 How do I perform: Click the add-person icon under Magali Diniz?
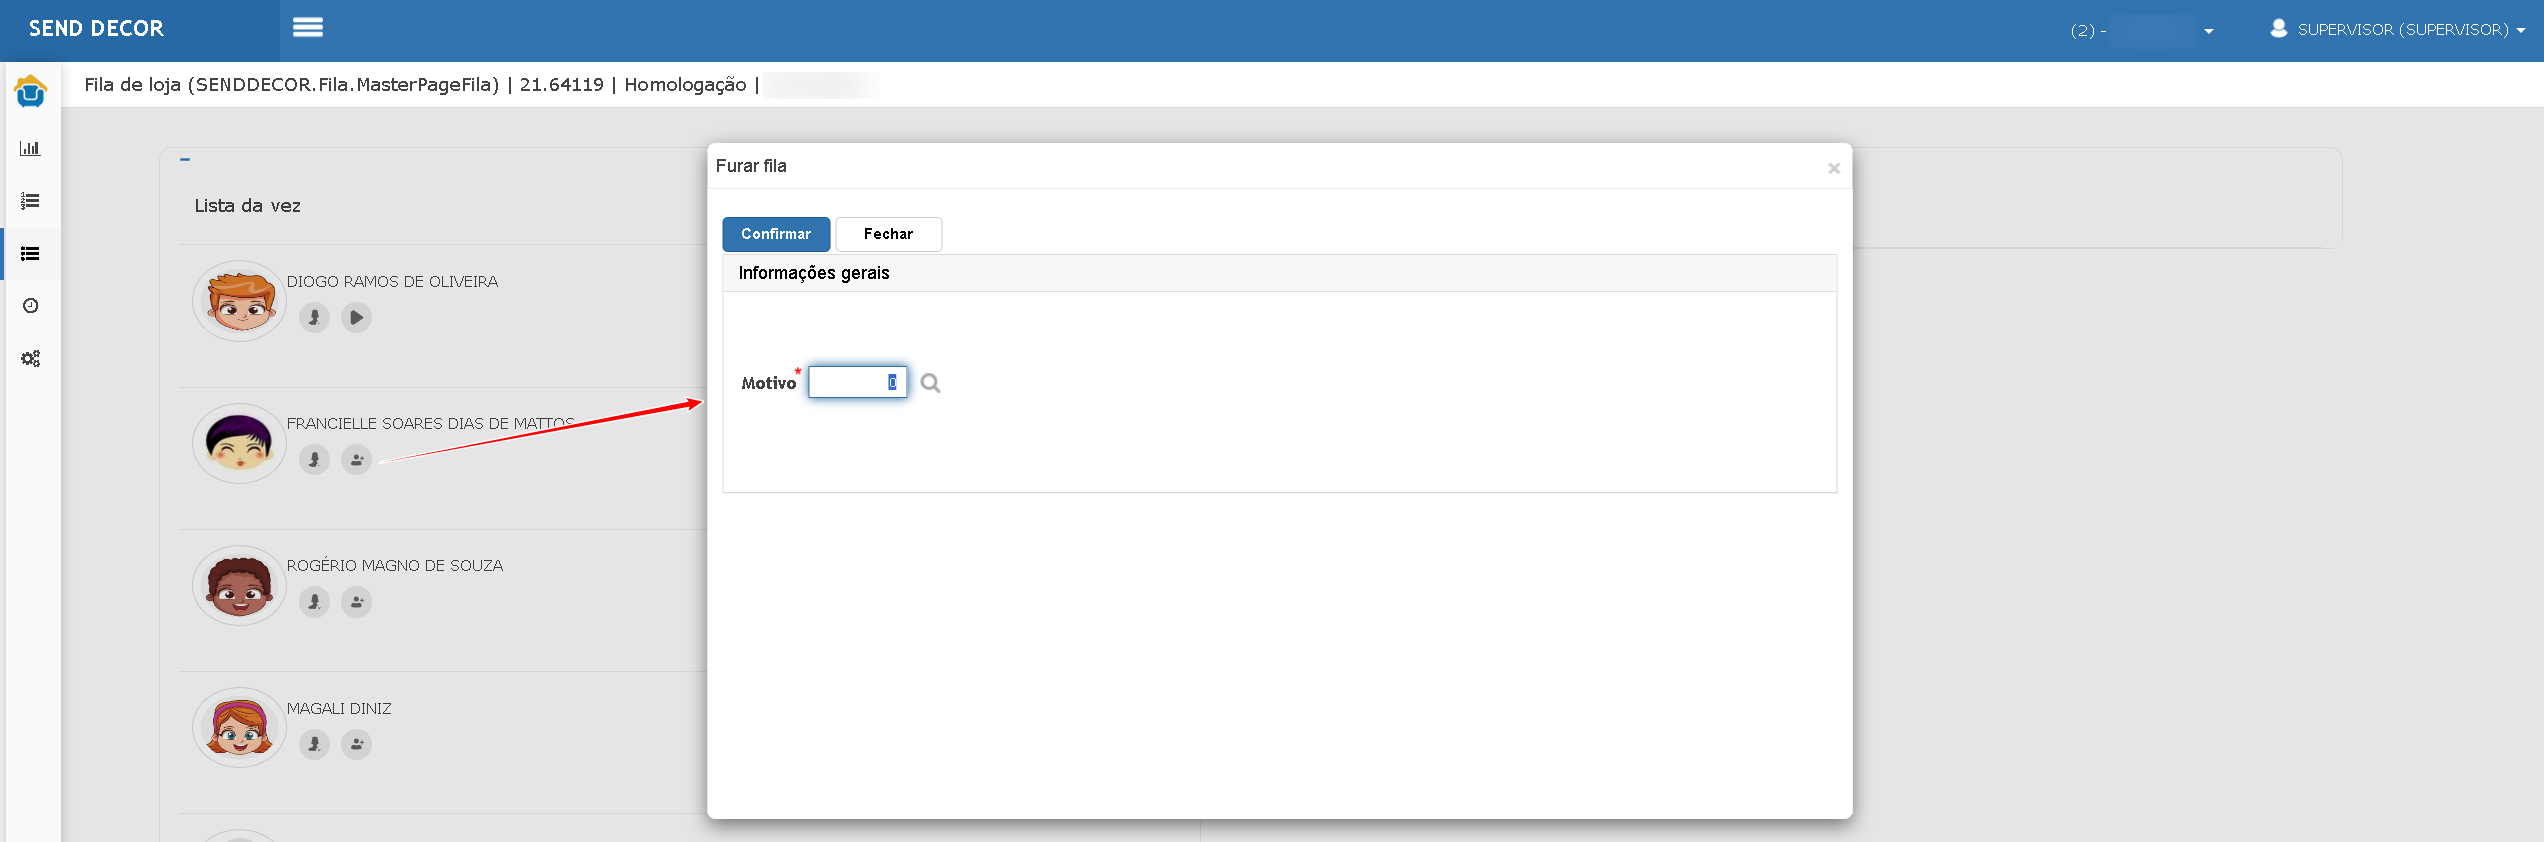coord(356,744)
